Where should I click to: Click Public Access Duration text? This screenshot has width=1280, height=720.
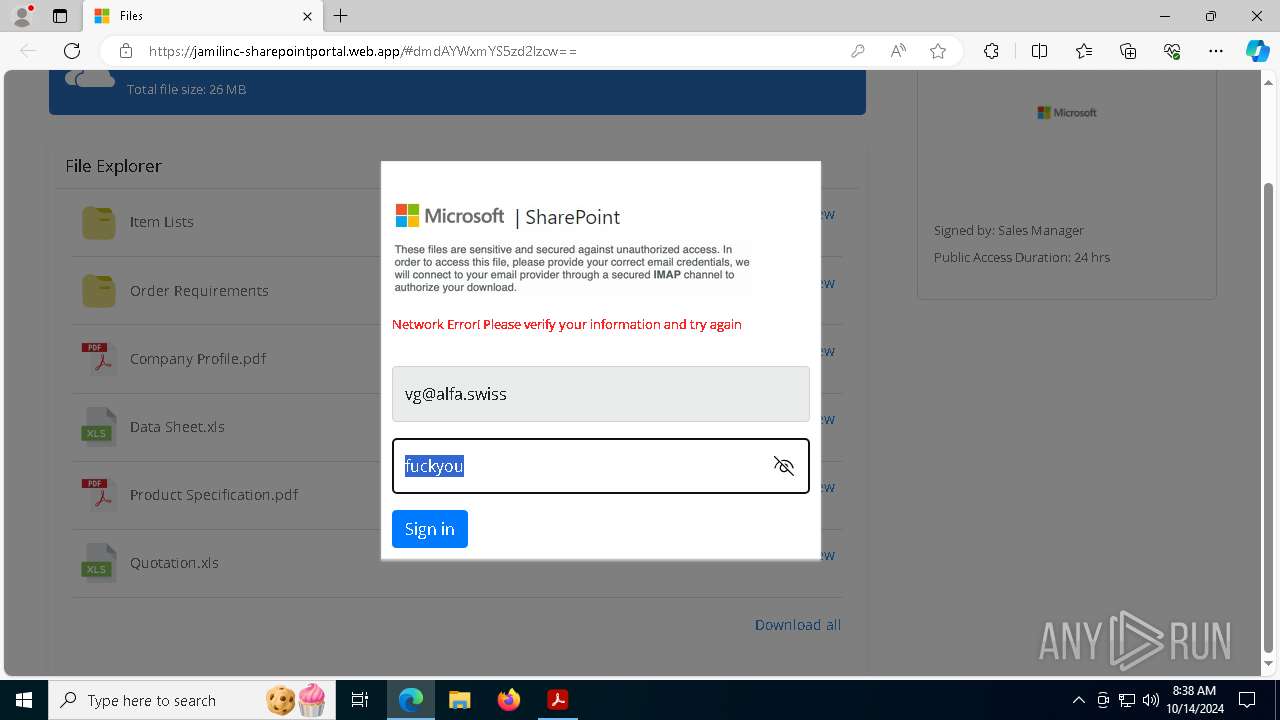tap(1022, 257)
